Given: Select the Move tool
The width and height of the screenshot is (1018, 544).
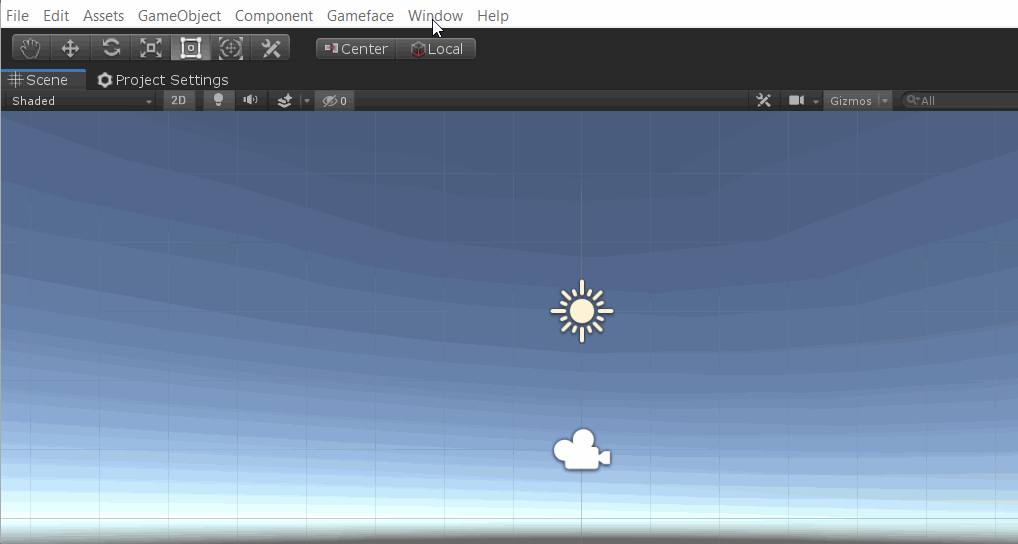Looking at the screenshot, I should [x=70, y=48].
